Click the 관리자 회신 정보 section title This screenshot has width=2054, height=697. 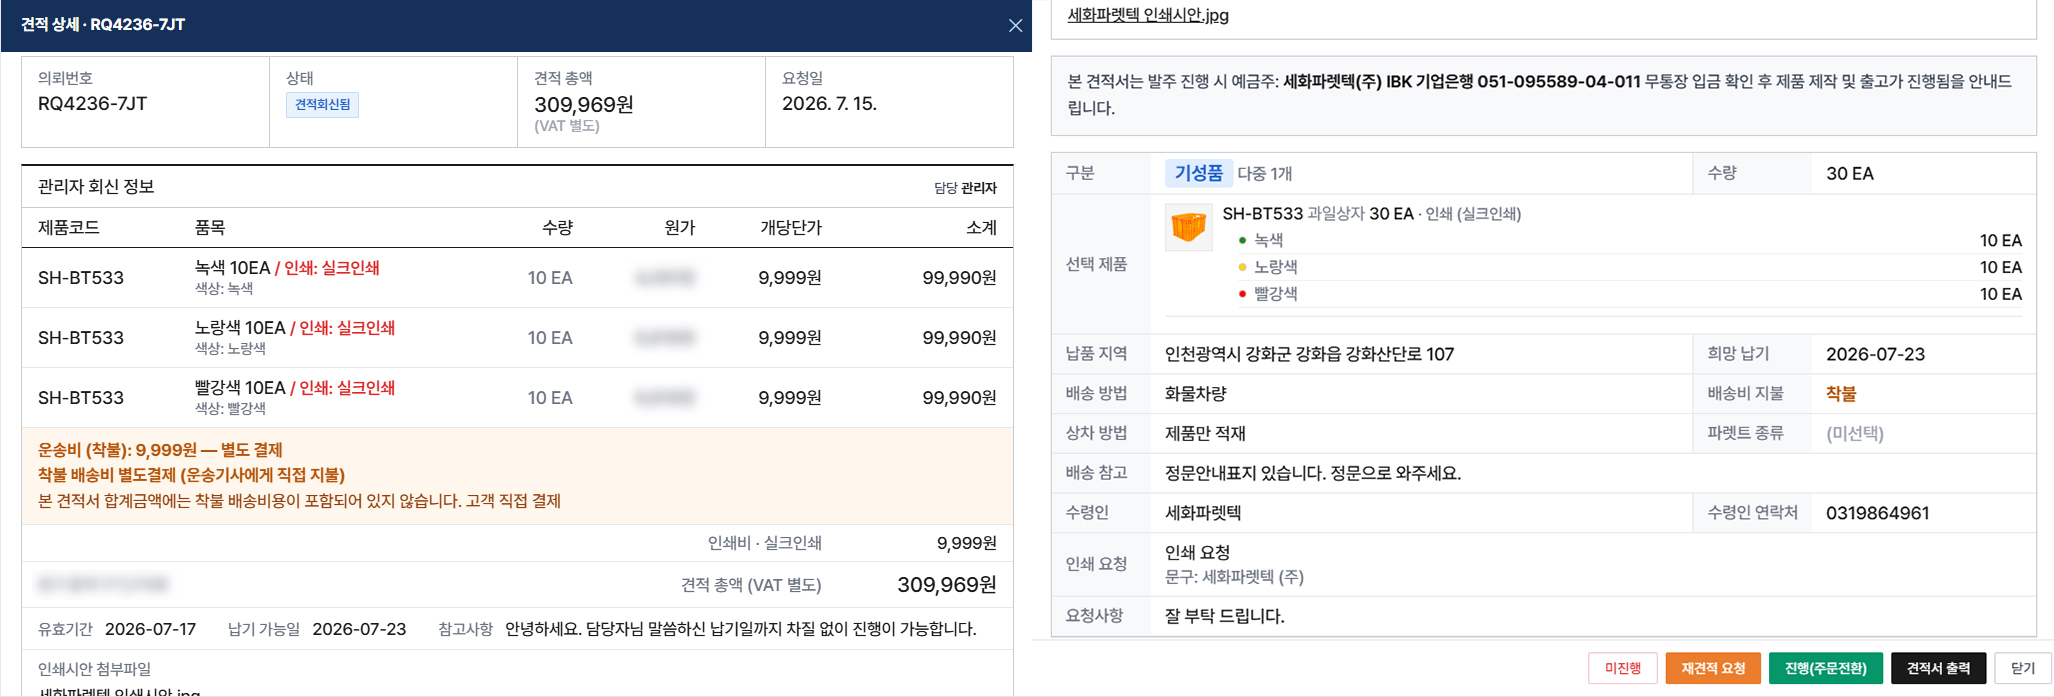(96, 187)
